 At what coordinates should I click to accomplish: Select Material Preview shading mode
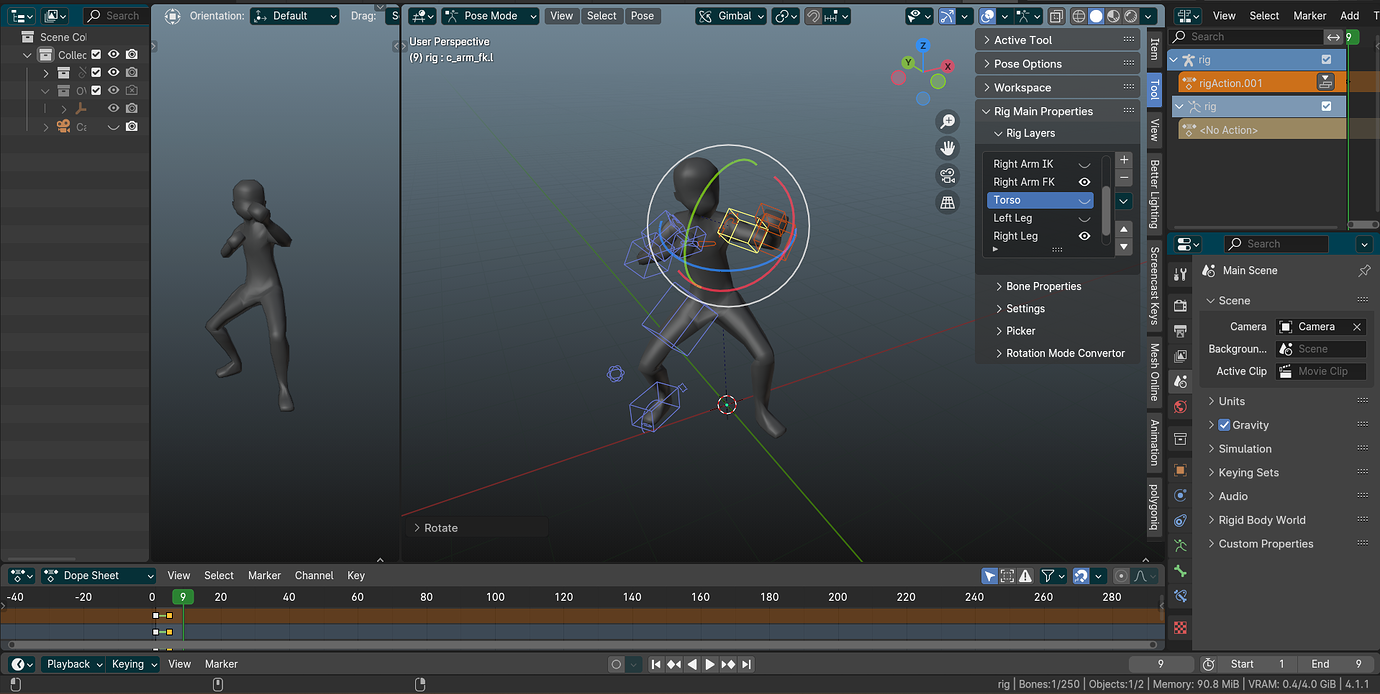(x=1113, y=16)
